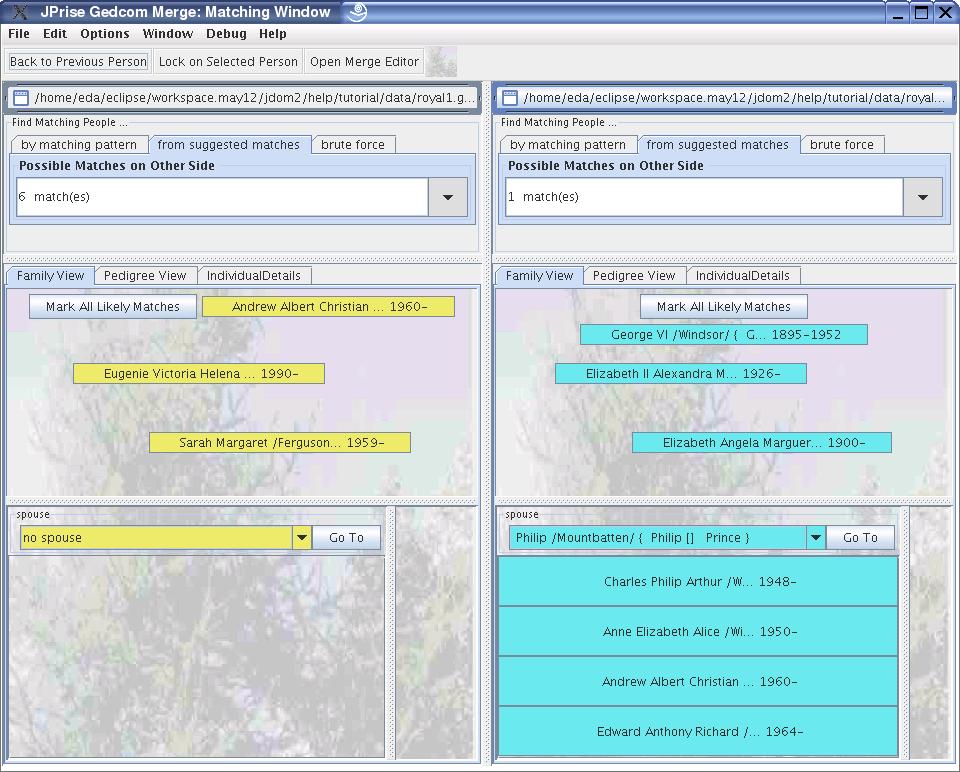Click the swirl icon beside the window title
The height and width of the screenshot is (772, 960).
pos(356,12)
